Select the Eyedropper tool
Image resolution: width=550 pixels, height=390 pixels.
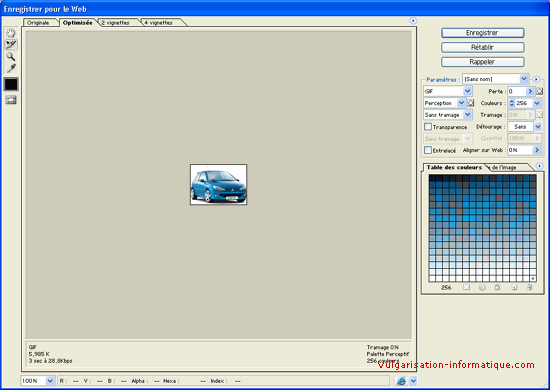[x=11, y=68]
